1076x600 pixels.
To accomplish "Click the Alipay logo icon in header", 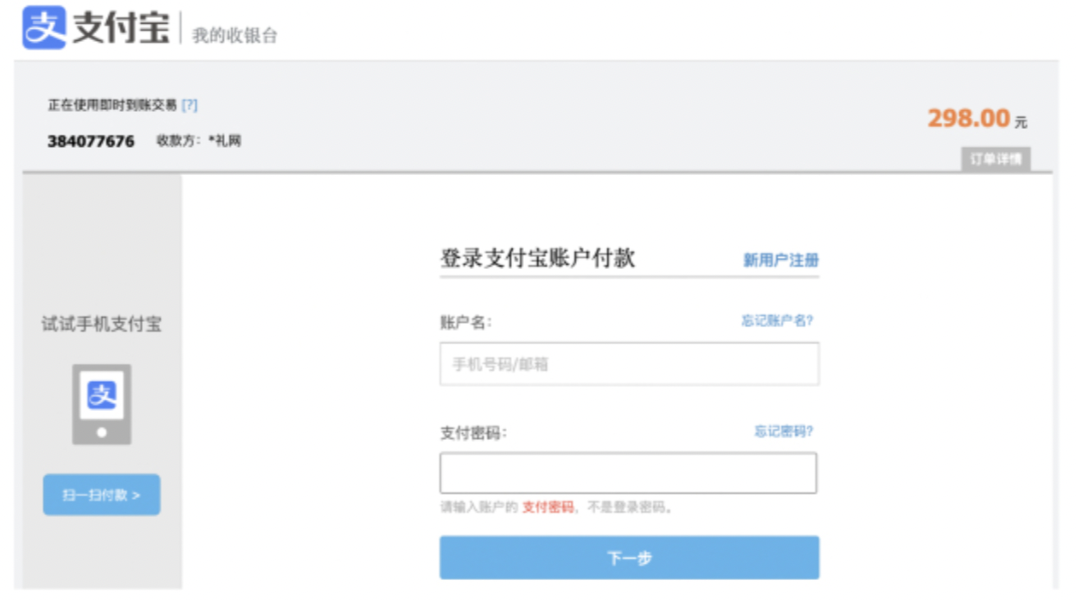I will (x=44, y=27).
